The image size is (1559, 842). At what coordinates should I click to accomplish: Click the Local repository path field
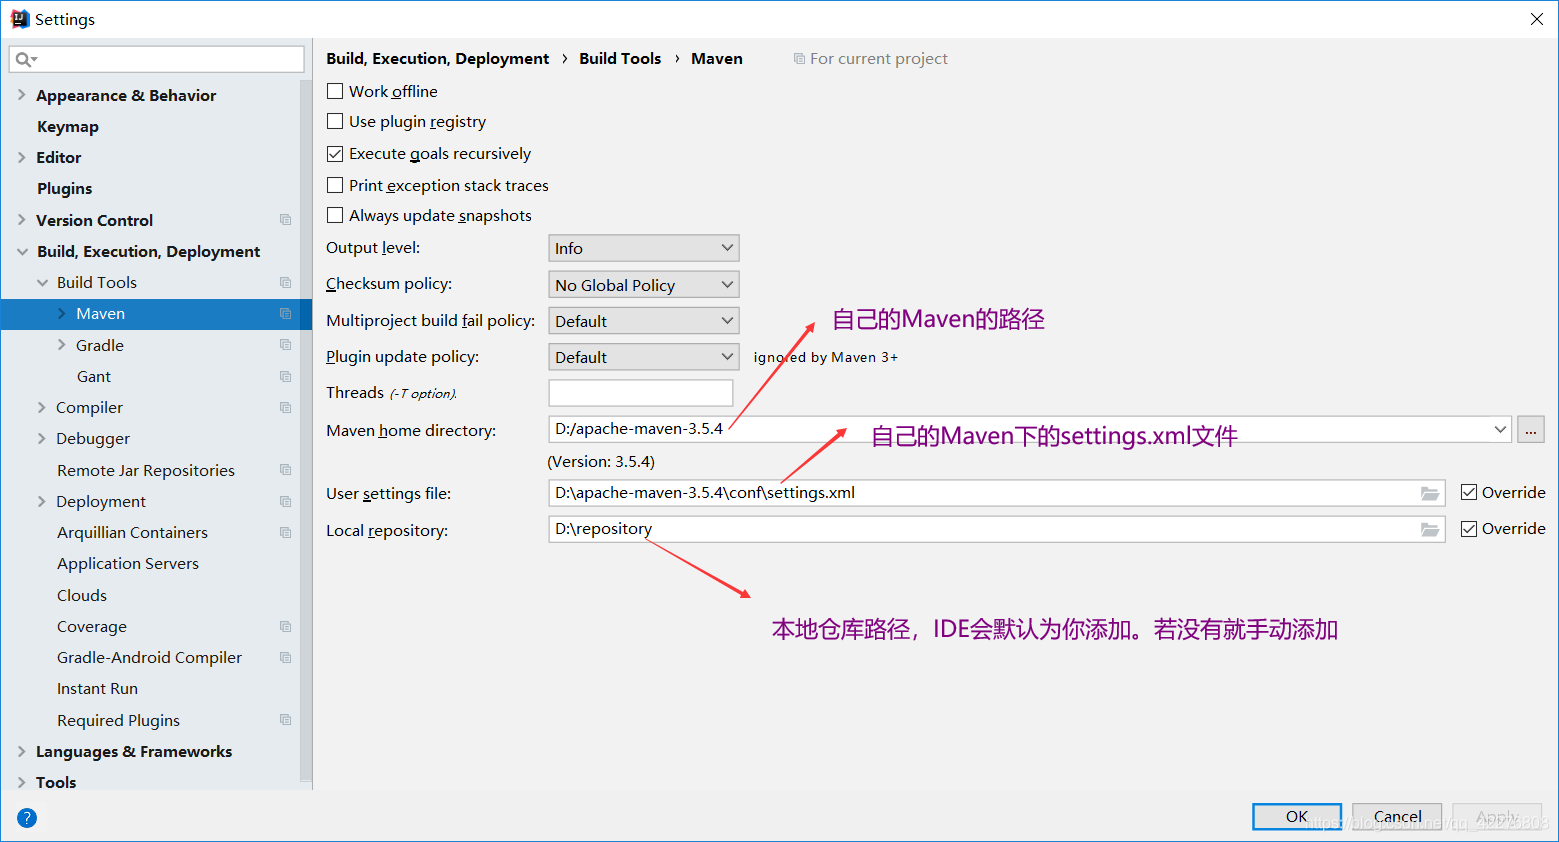pos(996,529)
